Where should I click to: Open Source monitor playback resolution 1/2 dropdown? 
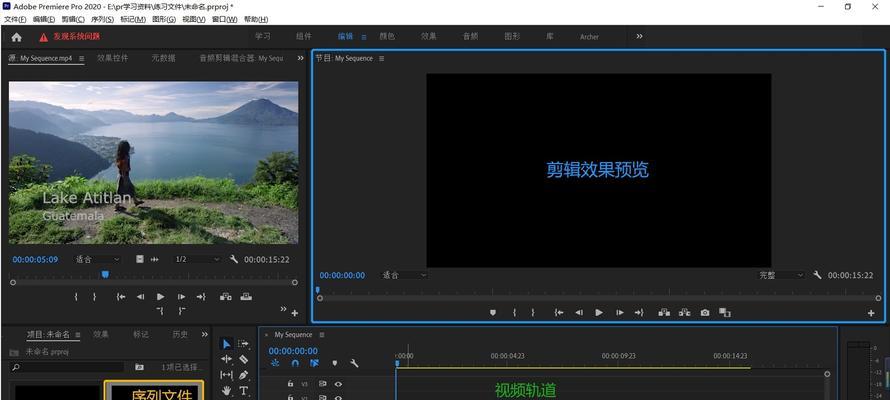(197, 259)
